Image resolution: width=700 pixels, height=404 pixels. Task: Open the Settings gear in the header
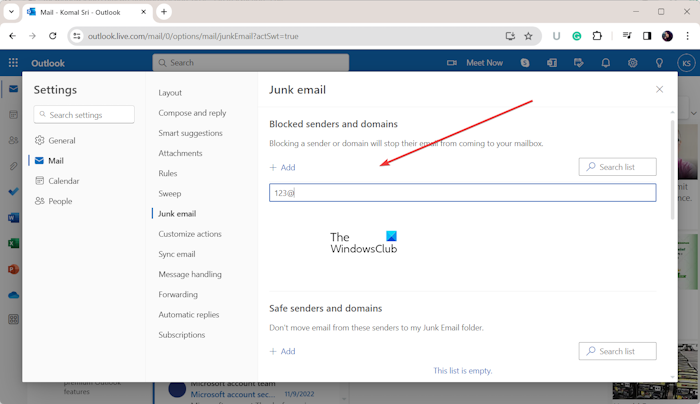pos(633,63)
